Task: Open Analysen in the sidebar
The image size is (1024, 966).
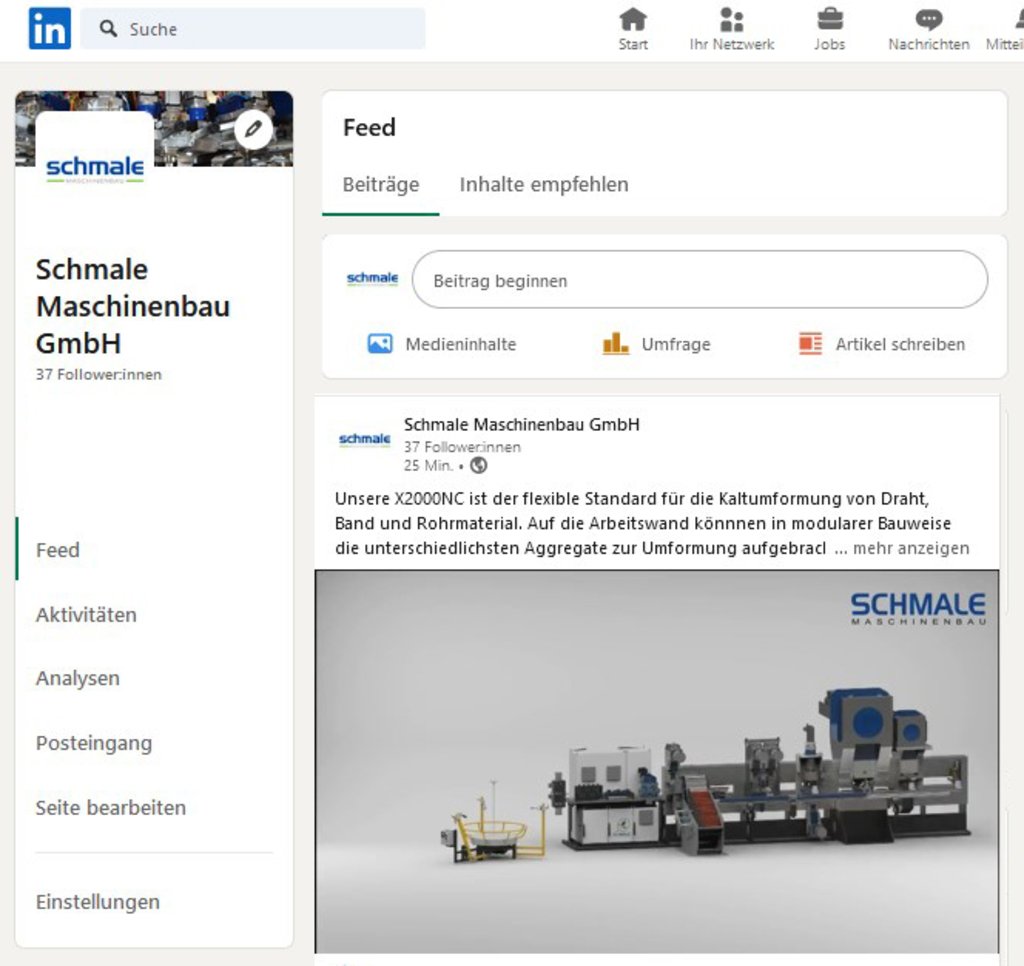Action: click(78, 679)
